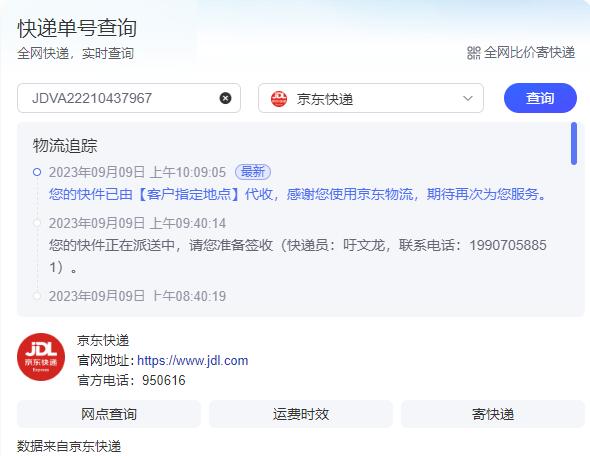Image resolution: width=590 pixels, height=456 pixels.
Task: Expand the 京东快递 courier dropdown arrow
Action: click(468, 98)
